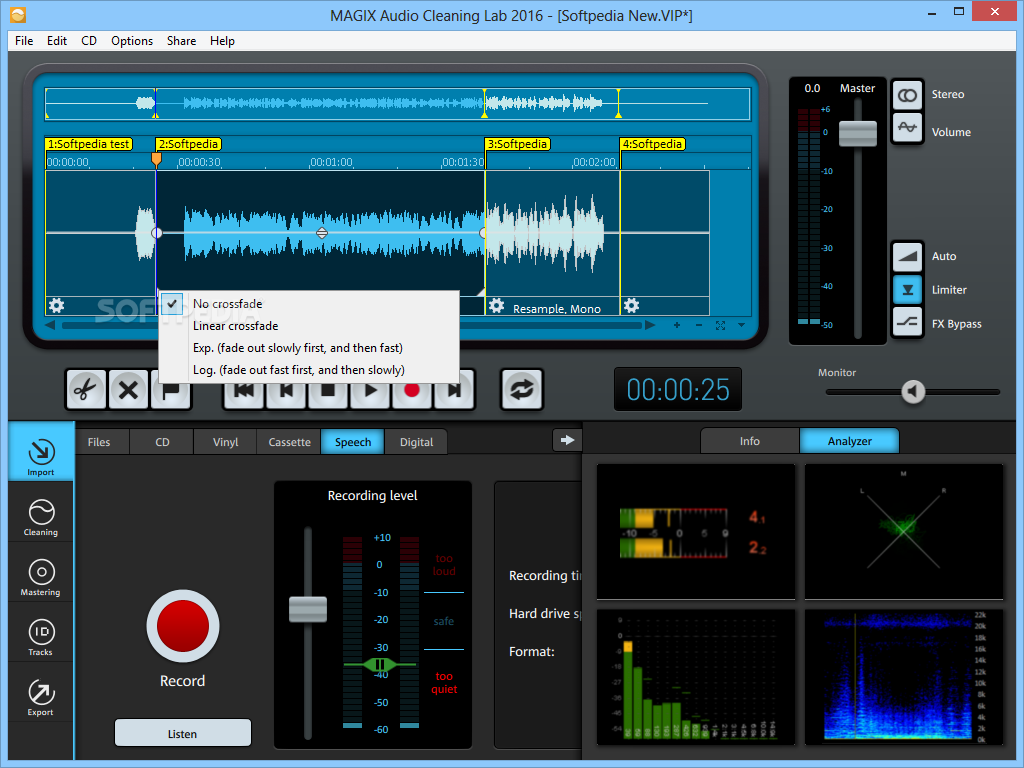Zoom in timeline with plus icon
This screenshot has height=768, width=1024.
coord(677,325)
